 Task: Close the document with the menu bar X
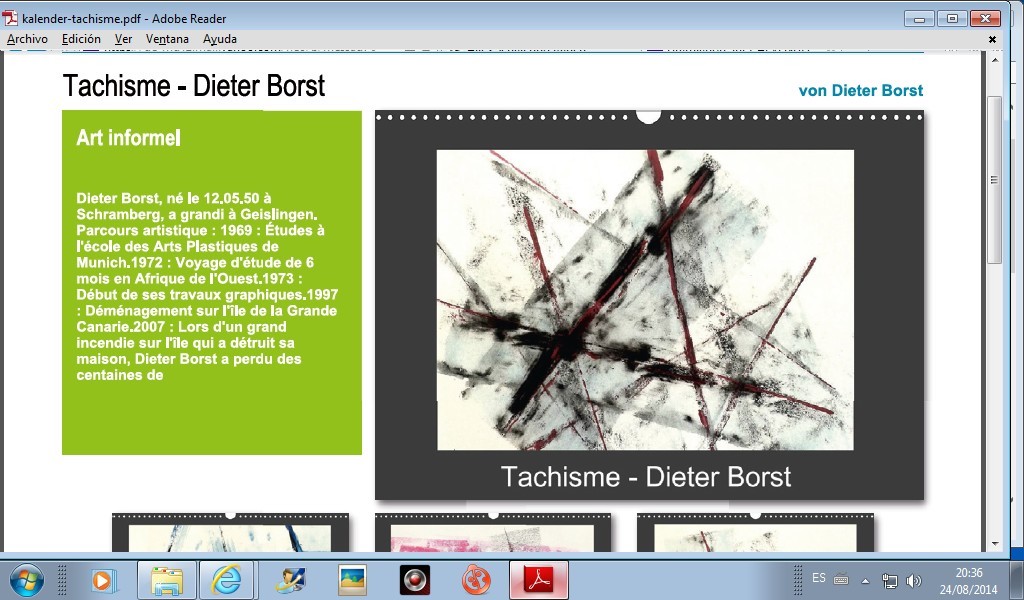pyautogui.click(x=993, y=39)
